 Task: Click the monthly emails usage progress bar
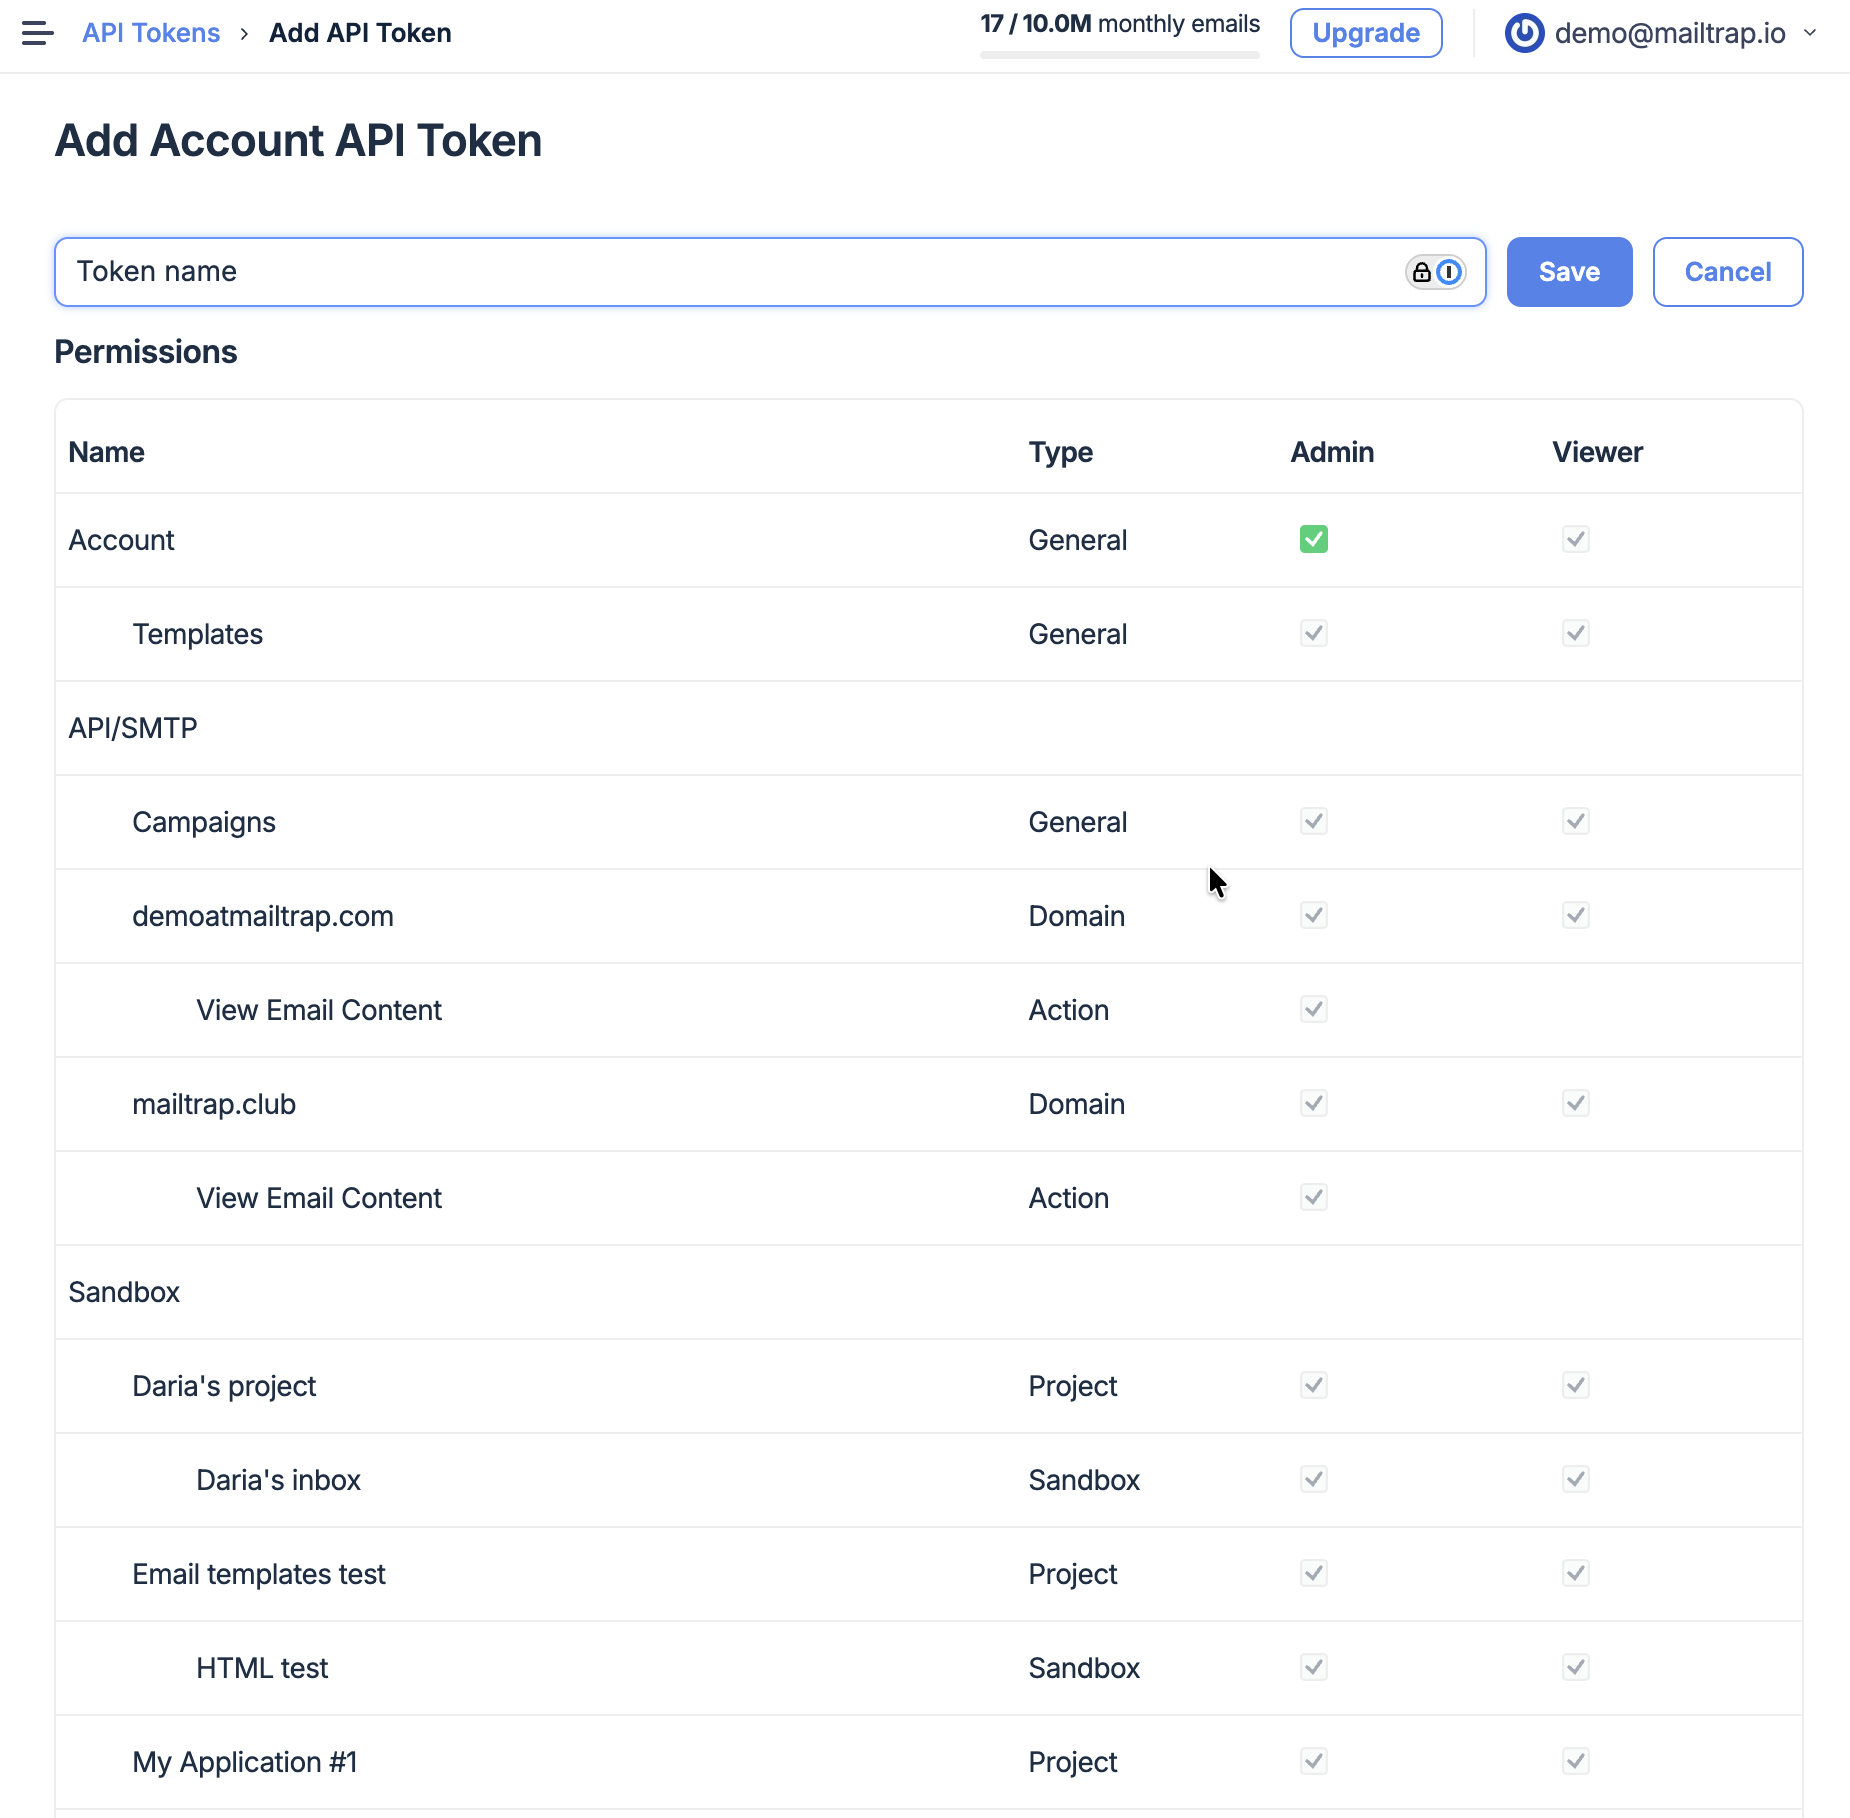[1119, 55]
